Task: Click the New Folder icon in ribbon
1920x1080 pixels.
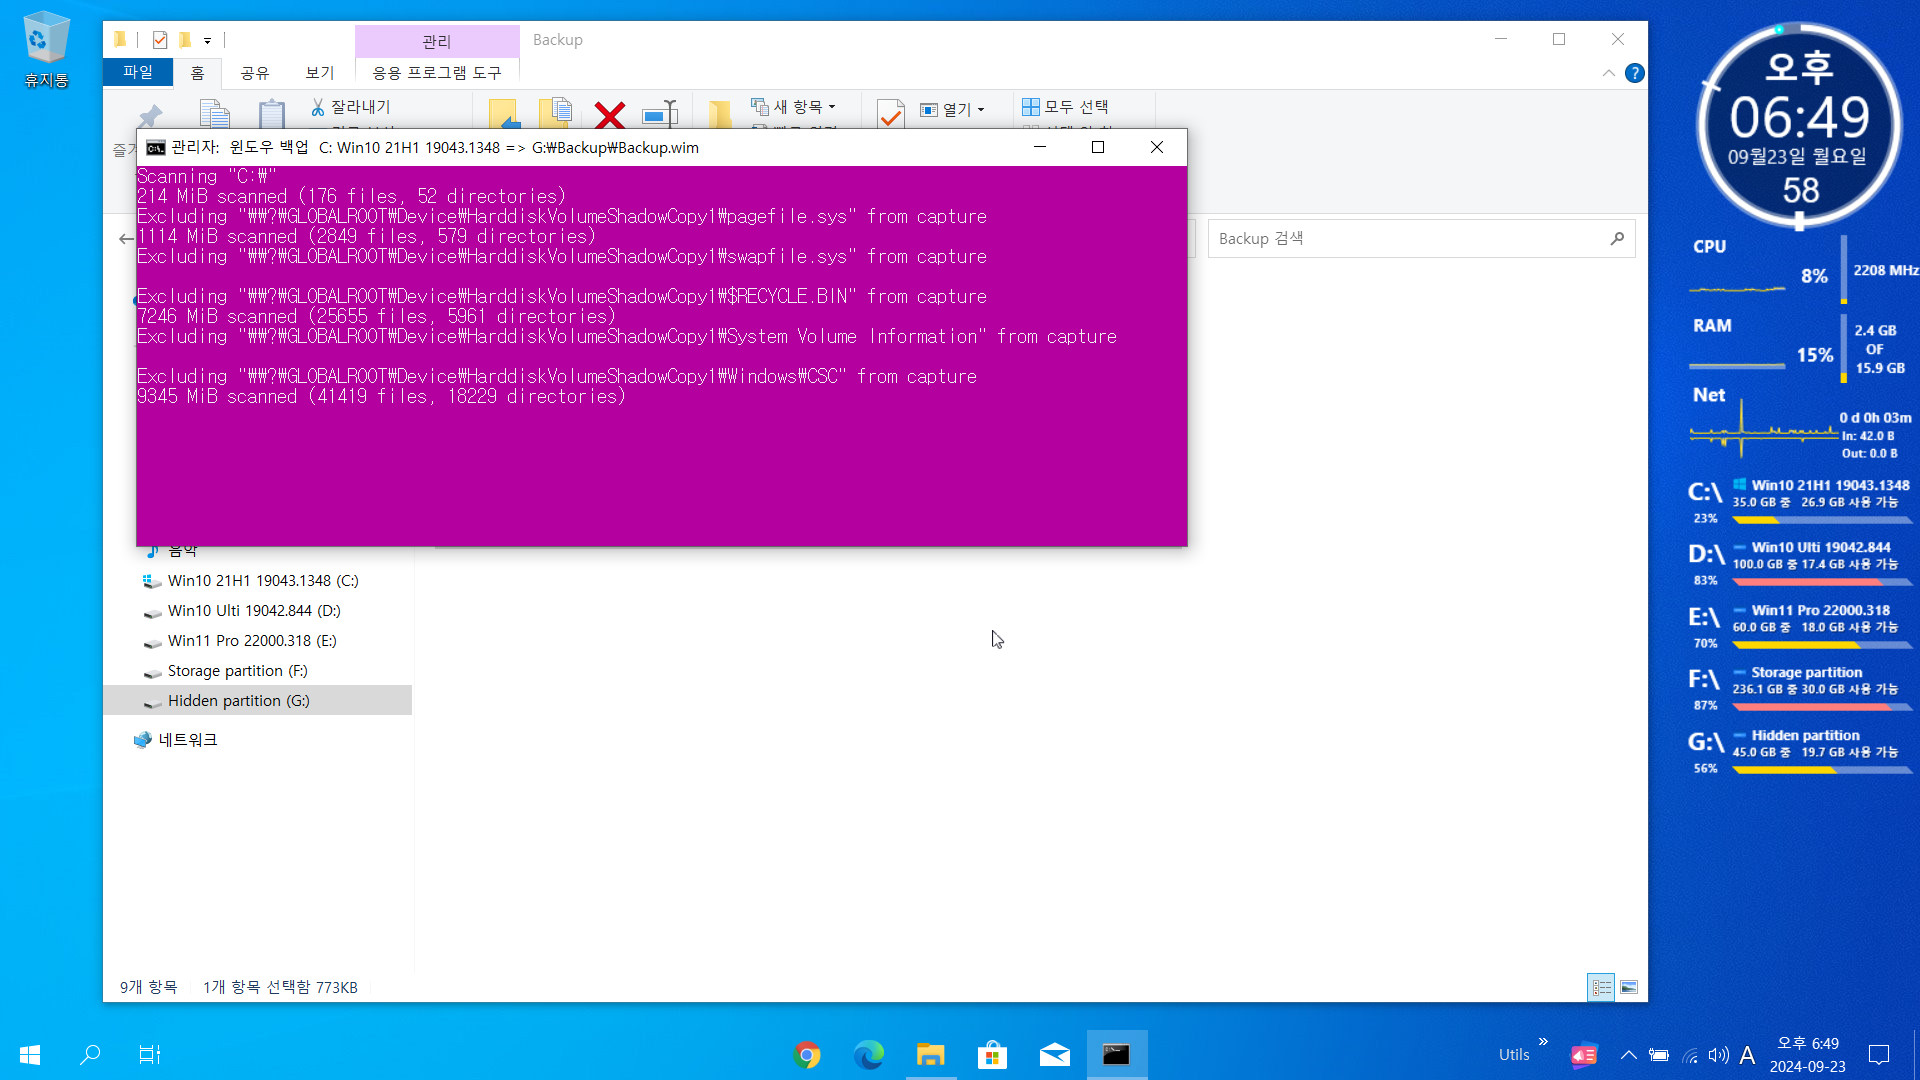Action: tap(719, 114)
